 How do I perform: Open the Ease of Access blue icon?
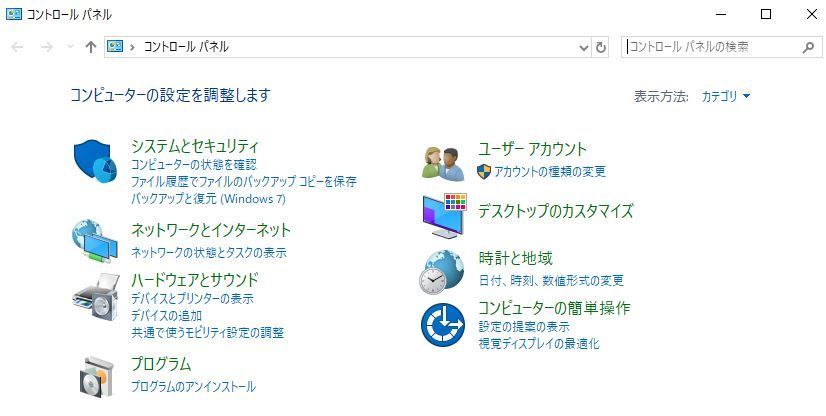coord(442,325)
